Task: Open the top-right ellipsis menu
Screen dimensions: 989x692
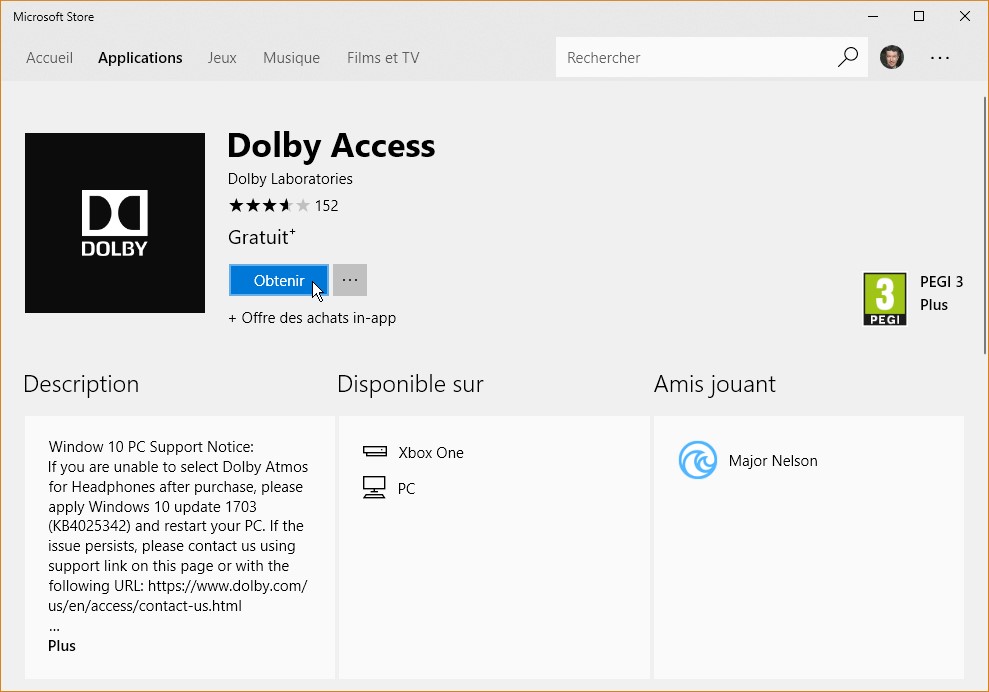Action: point(939,58)
